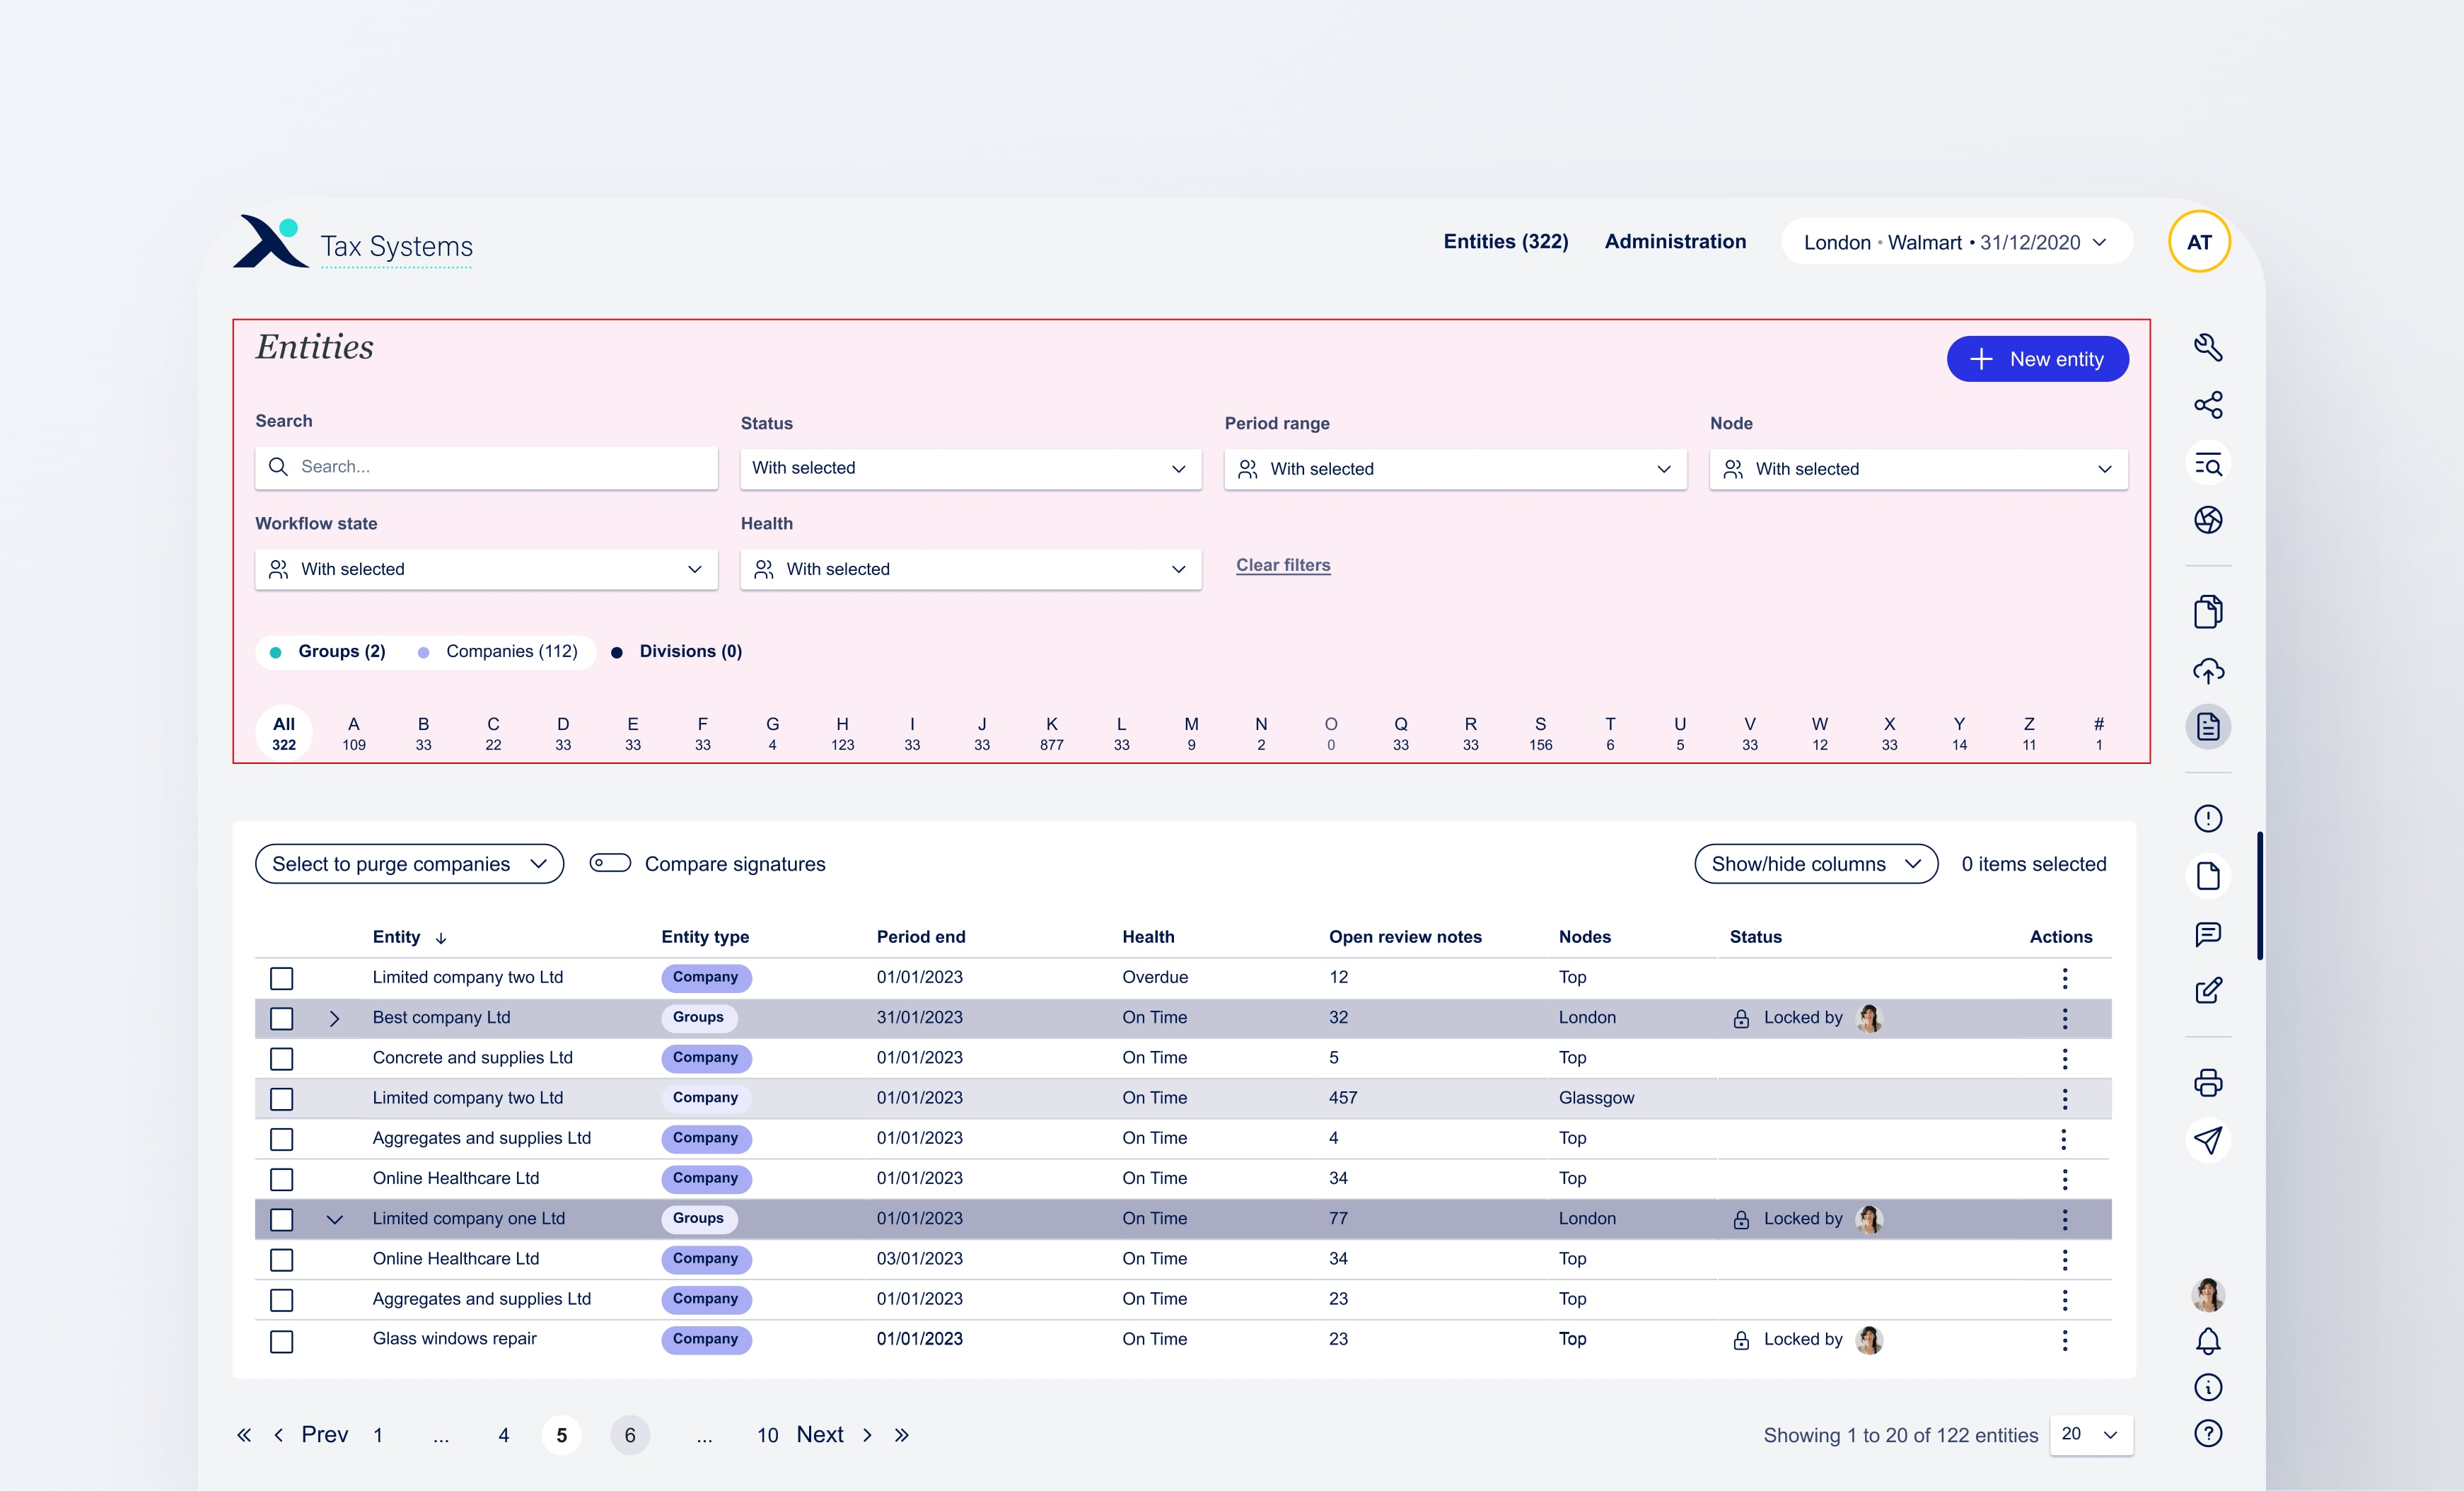Click the New entity button
Viewport: 2464px width, 1491px height.
[x=2037, y=359]
